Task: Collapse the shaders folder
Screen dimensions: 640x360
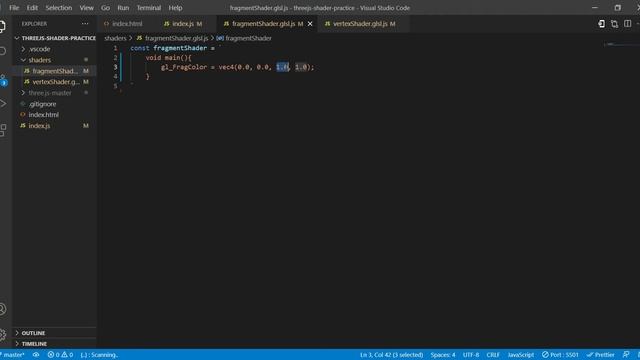Action: click(55, 60)
